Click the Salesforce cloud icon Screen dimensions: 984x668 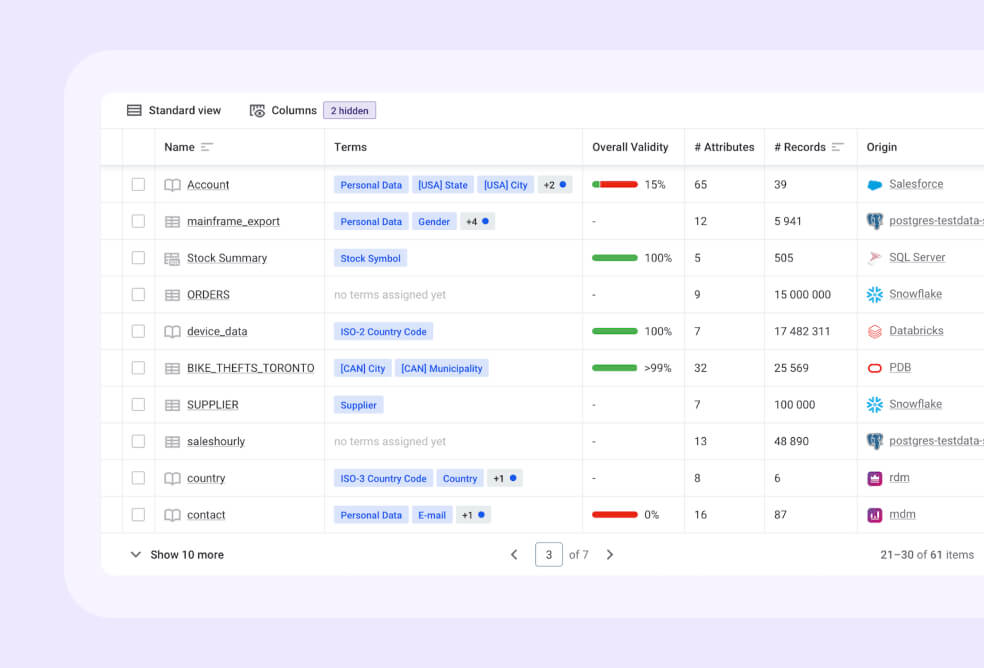[875, 185]
